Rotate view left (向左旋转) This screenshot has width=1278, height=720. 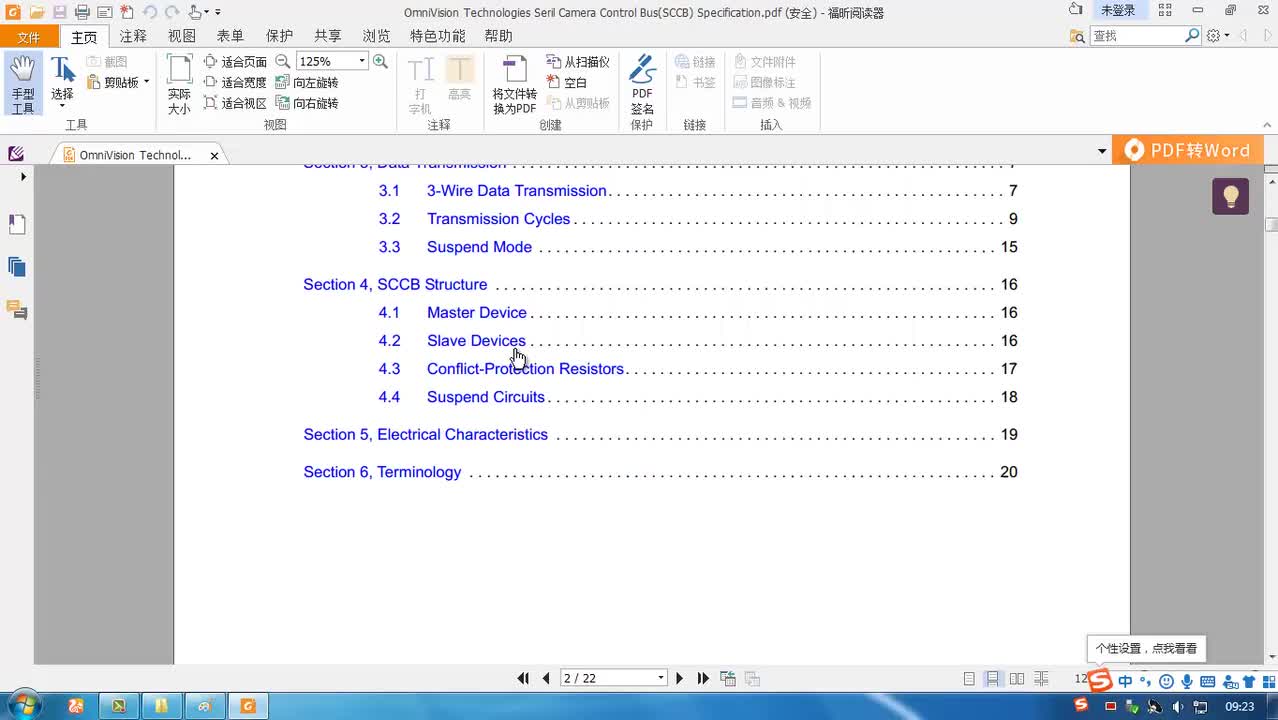click(307, 82)
